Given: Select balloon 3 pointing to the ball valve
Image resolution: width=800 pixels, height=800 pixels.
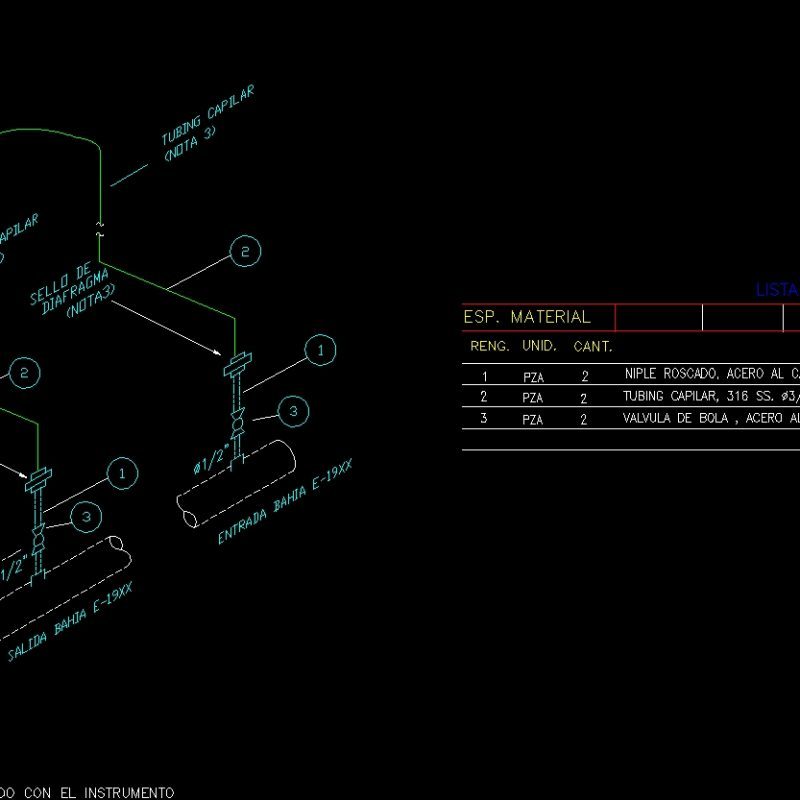Looking at the screenshot, I should 291,410.
